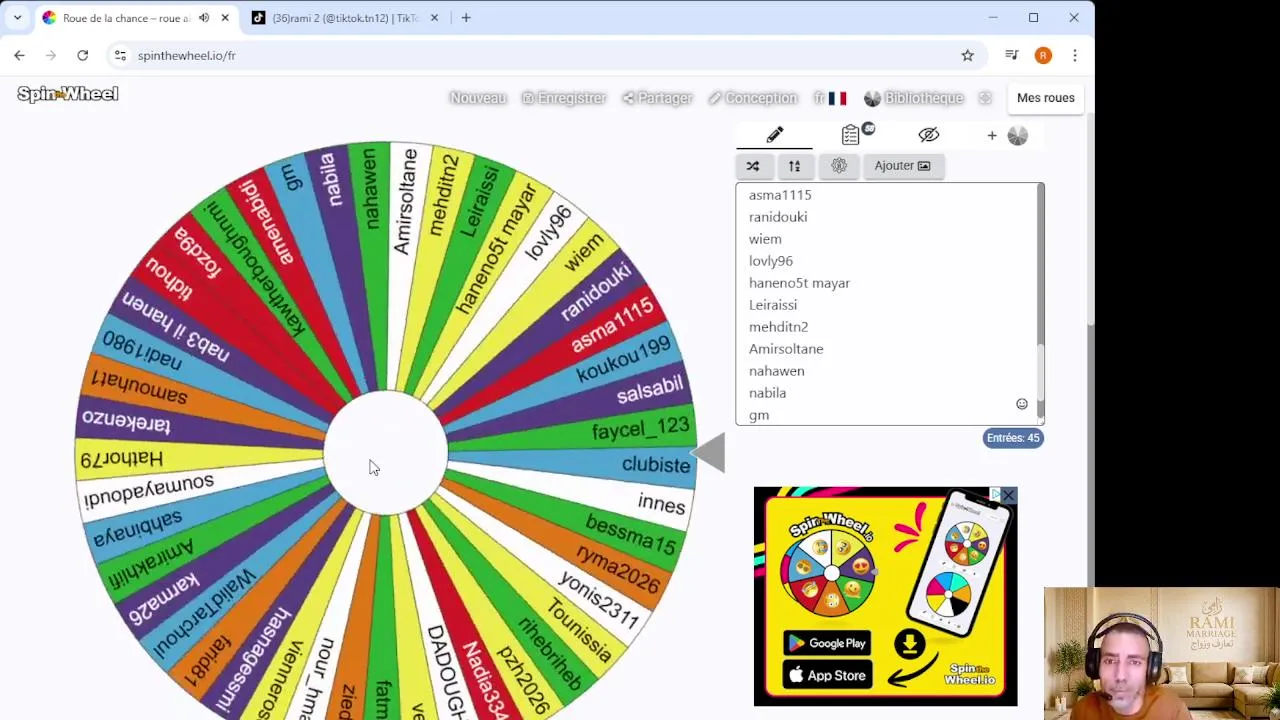Add a new wheel with plus icon
The width and height of the screenshot is (1280, 720).
tap(992, 135)
